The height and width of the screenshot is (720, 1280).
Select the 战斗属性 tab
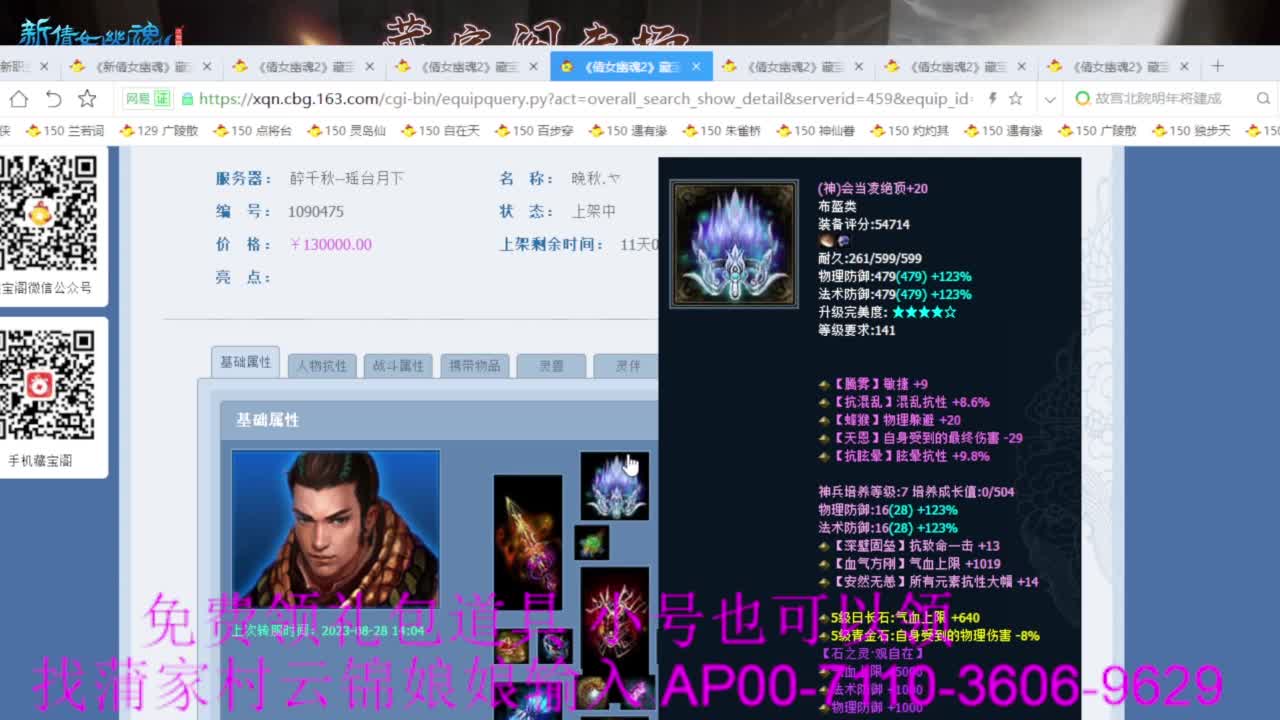pos(398,365)
